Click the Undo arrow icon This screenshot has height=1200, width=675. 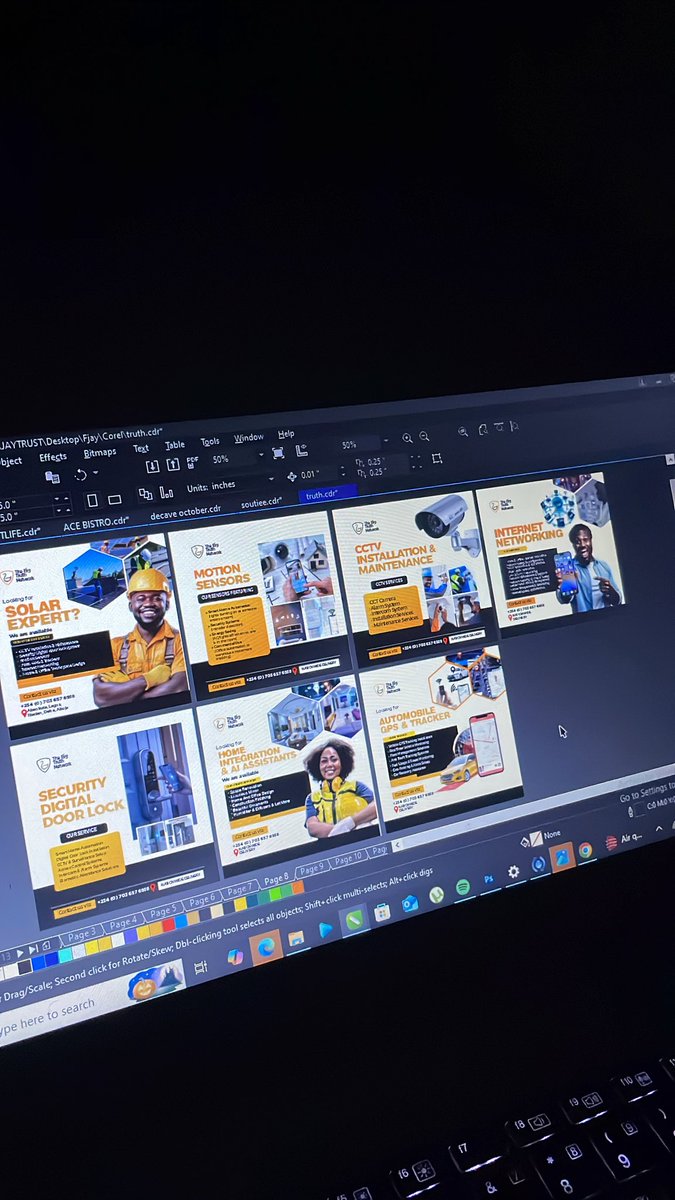(81, 475)
